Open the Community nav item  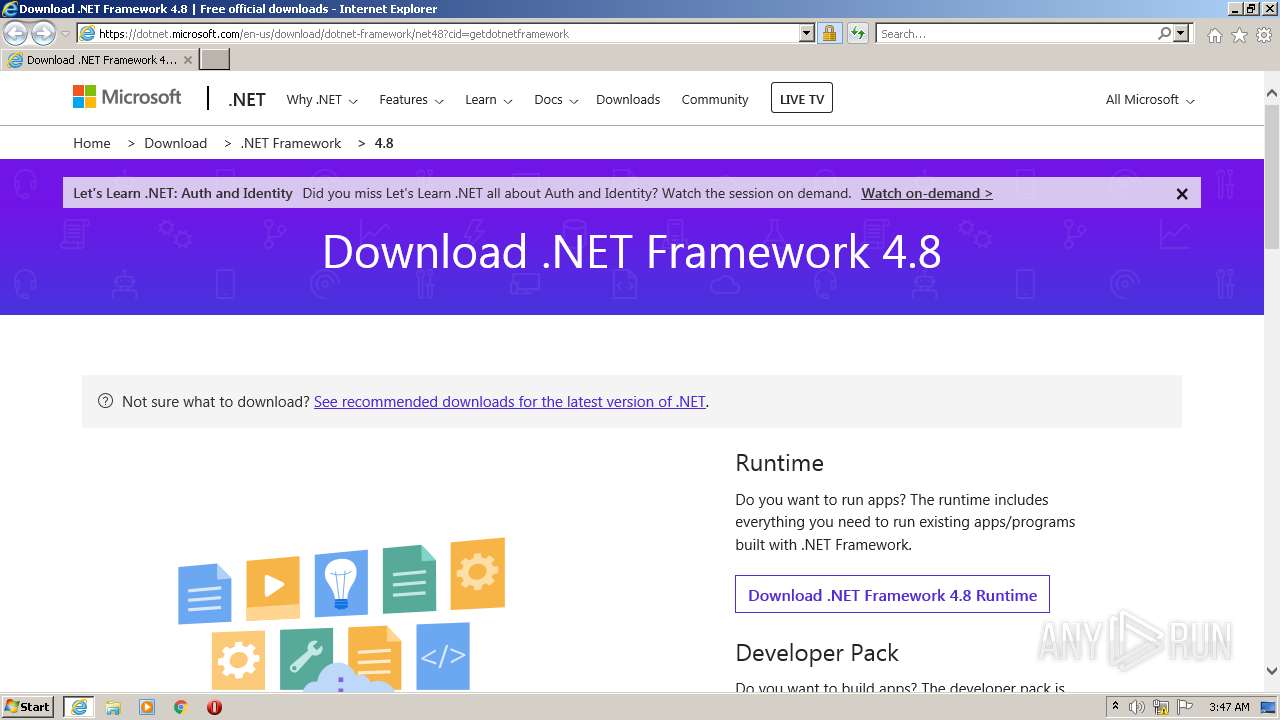click(715, 100)
